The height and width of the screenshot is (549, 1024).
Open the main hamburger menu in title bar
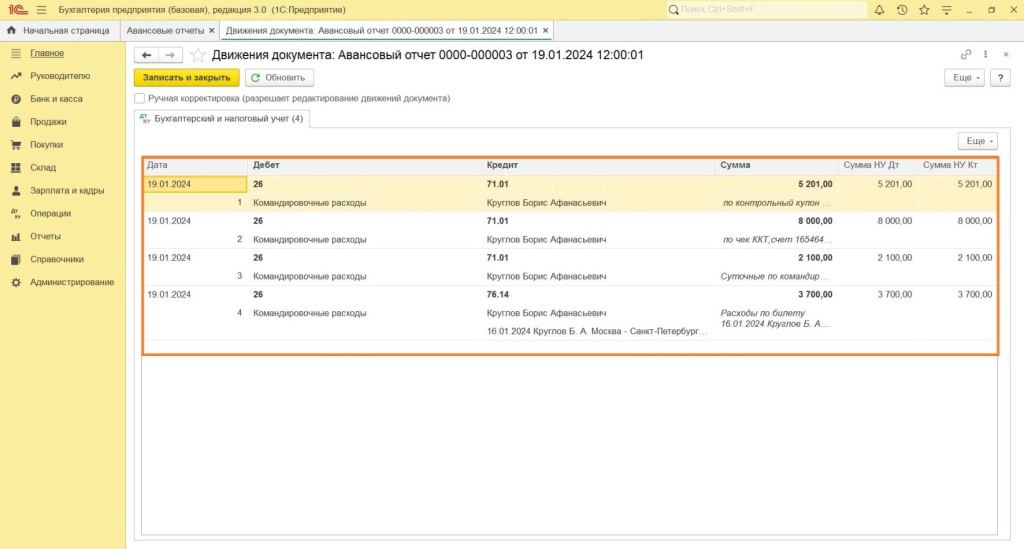41,10
